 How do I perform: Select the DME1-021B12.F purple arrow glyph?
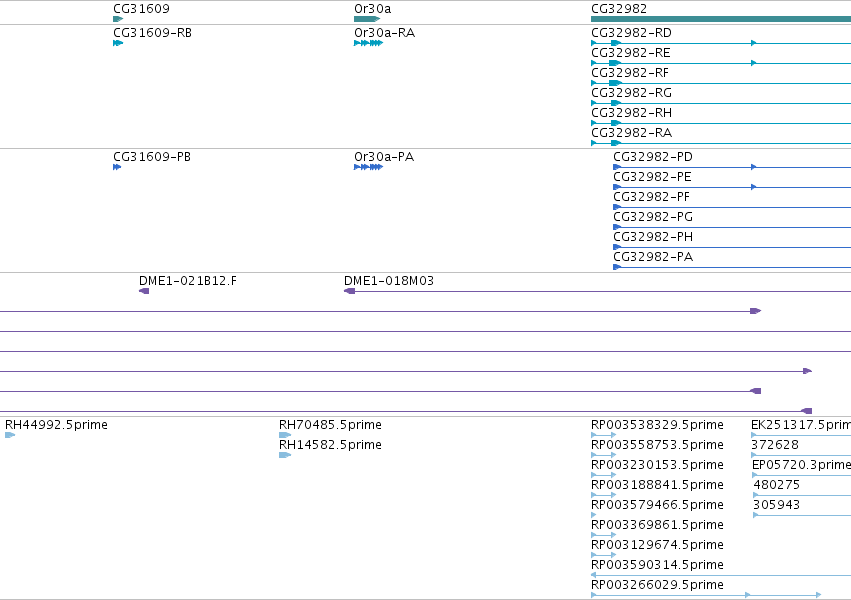coord(144,291)
